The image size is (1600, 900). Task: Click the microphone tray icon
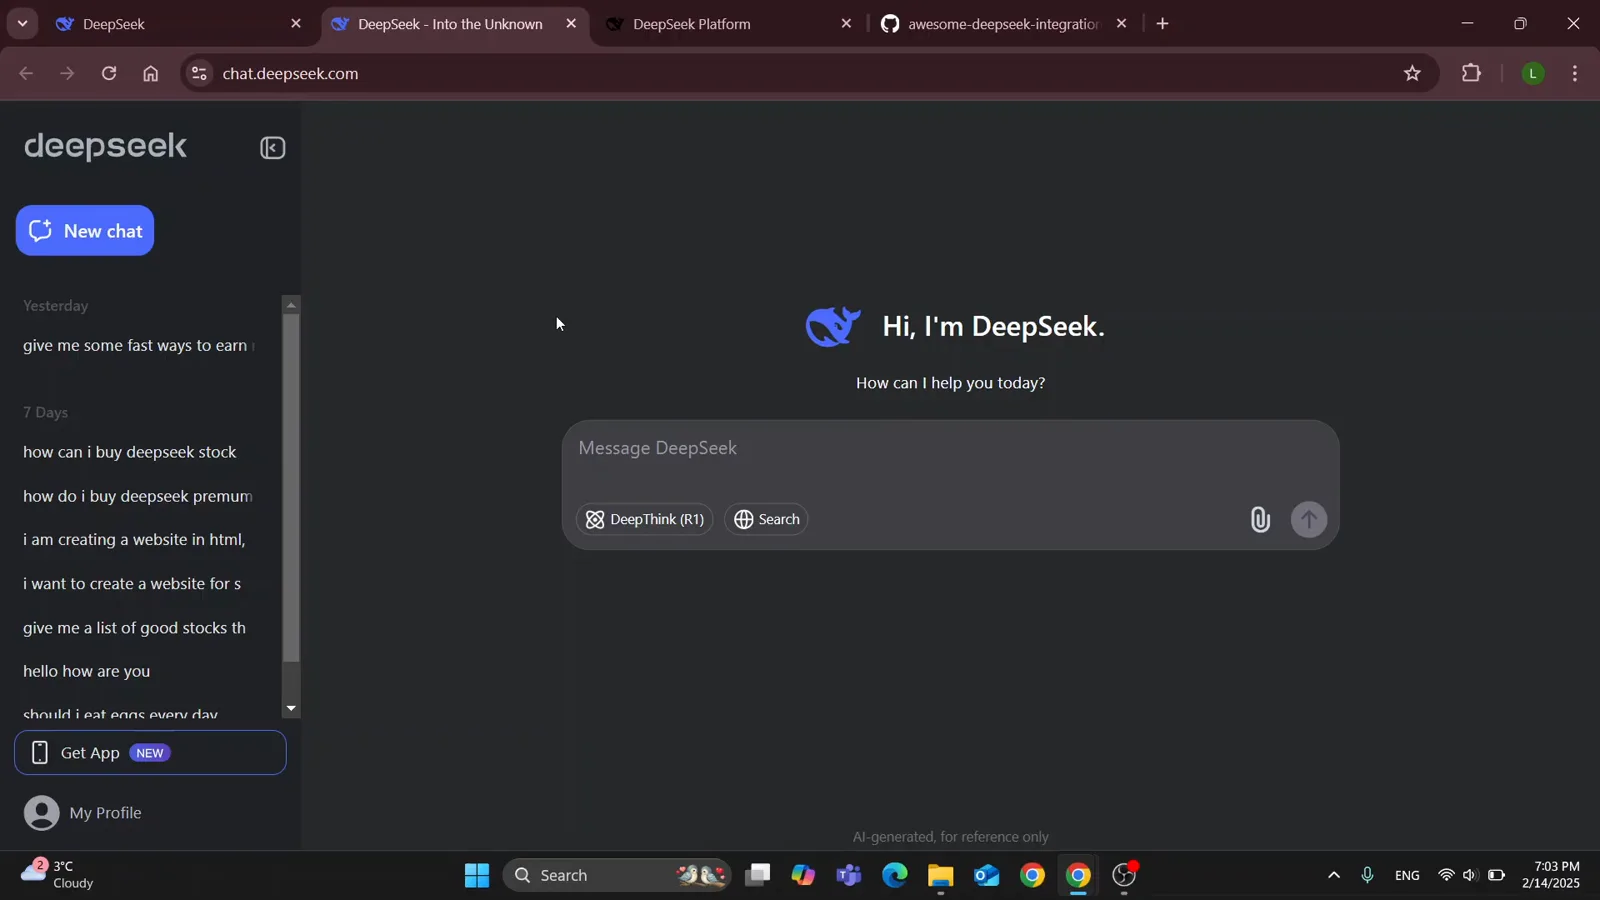pos(1367,876)
